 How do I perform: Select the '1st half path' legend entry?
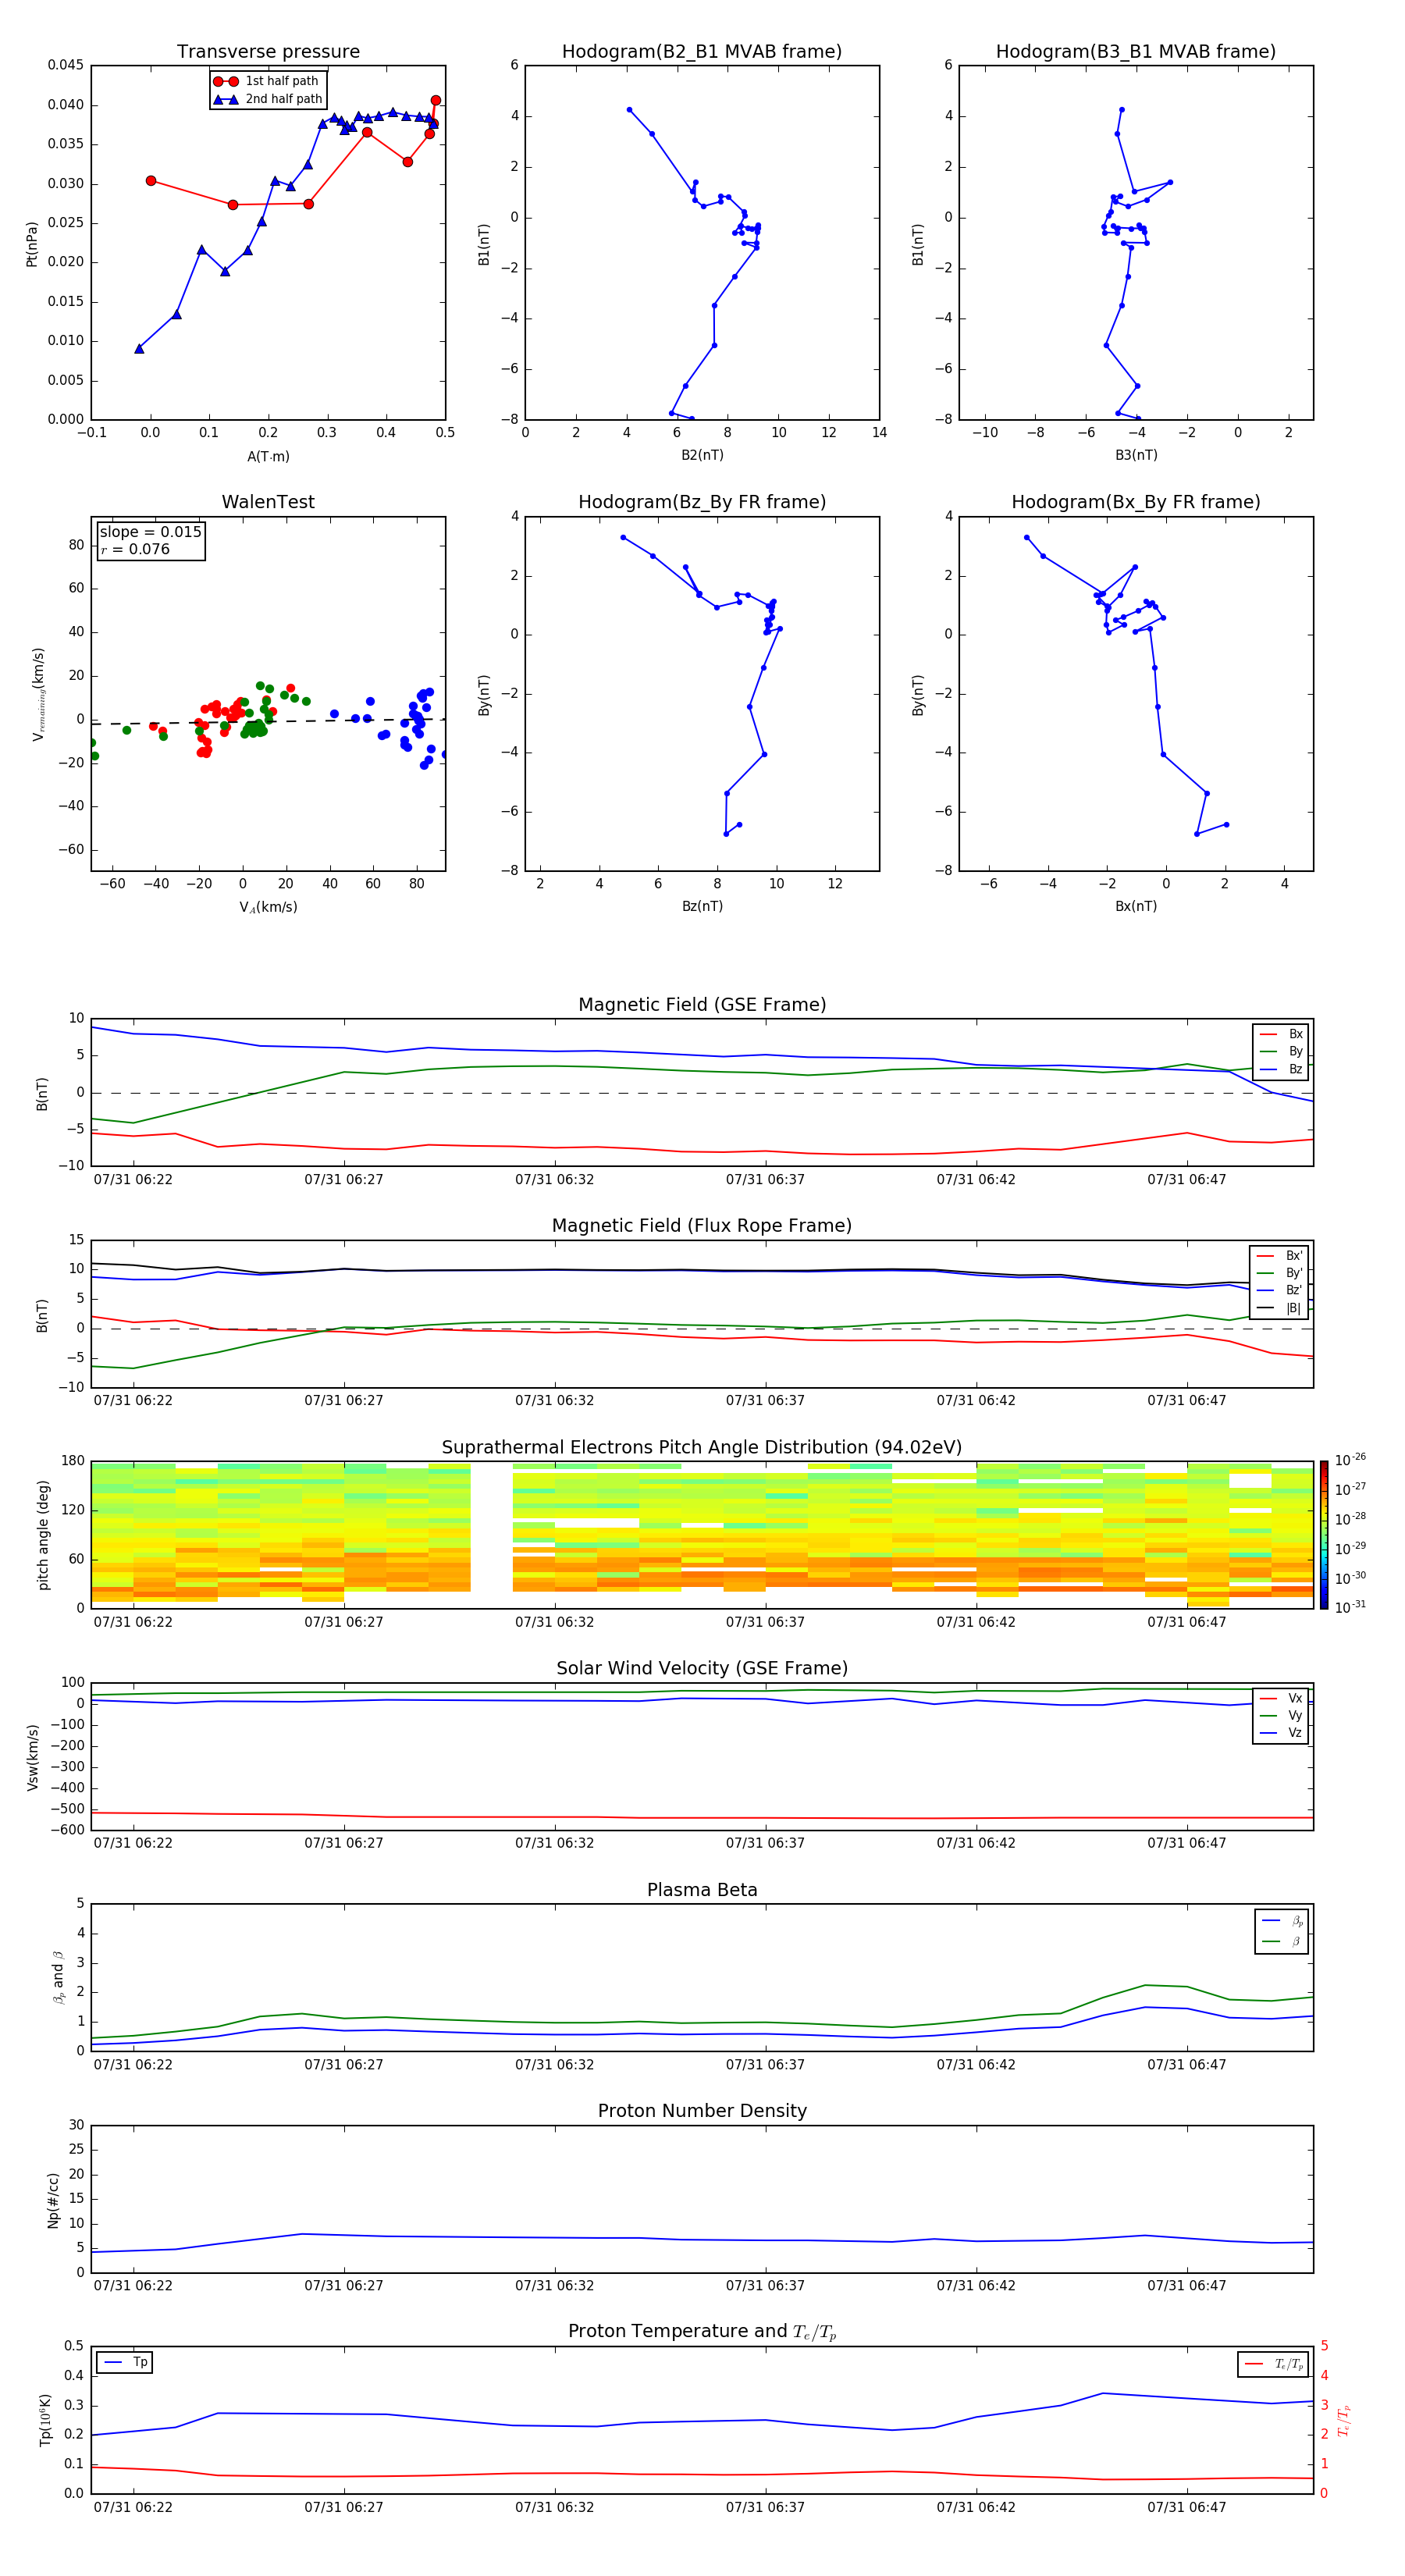(x=267, y=81)
